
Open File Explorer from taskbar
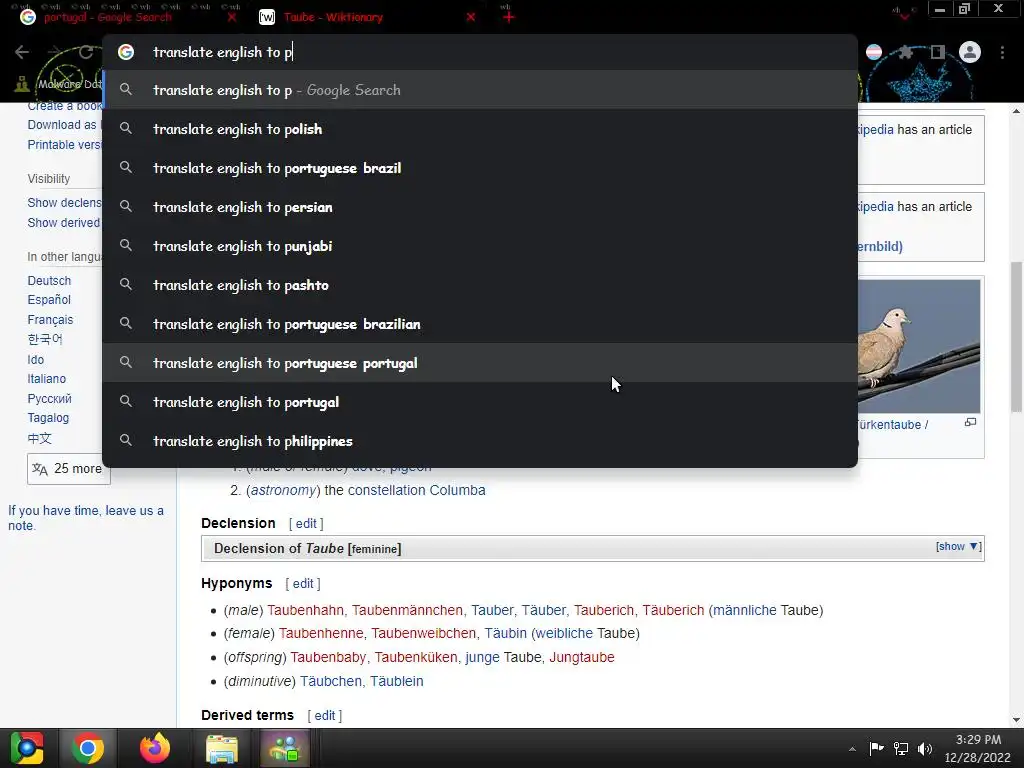pos(222,748)
